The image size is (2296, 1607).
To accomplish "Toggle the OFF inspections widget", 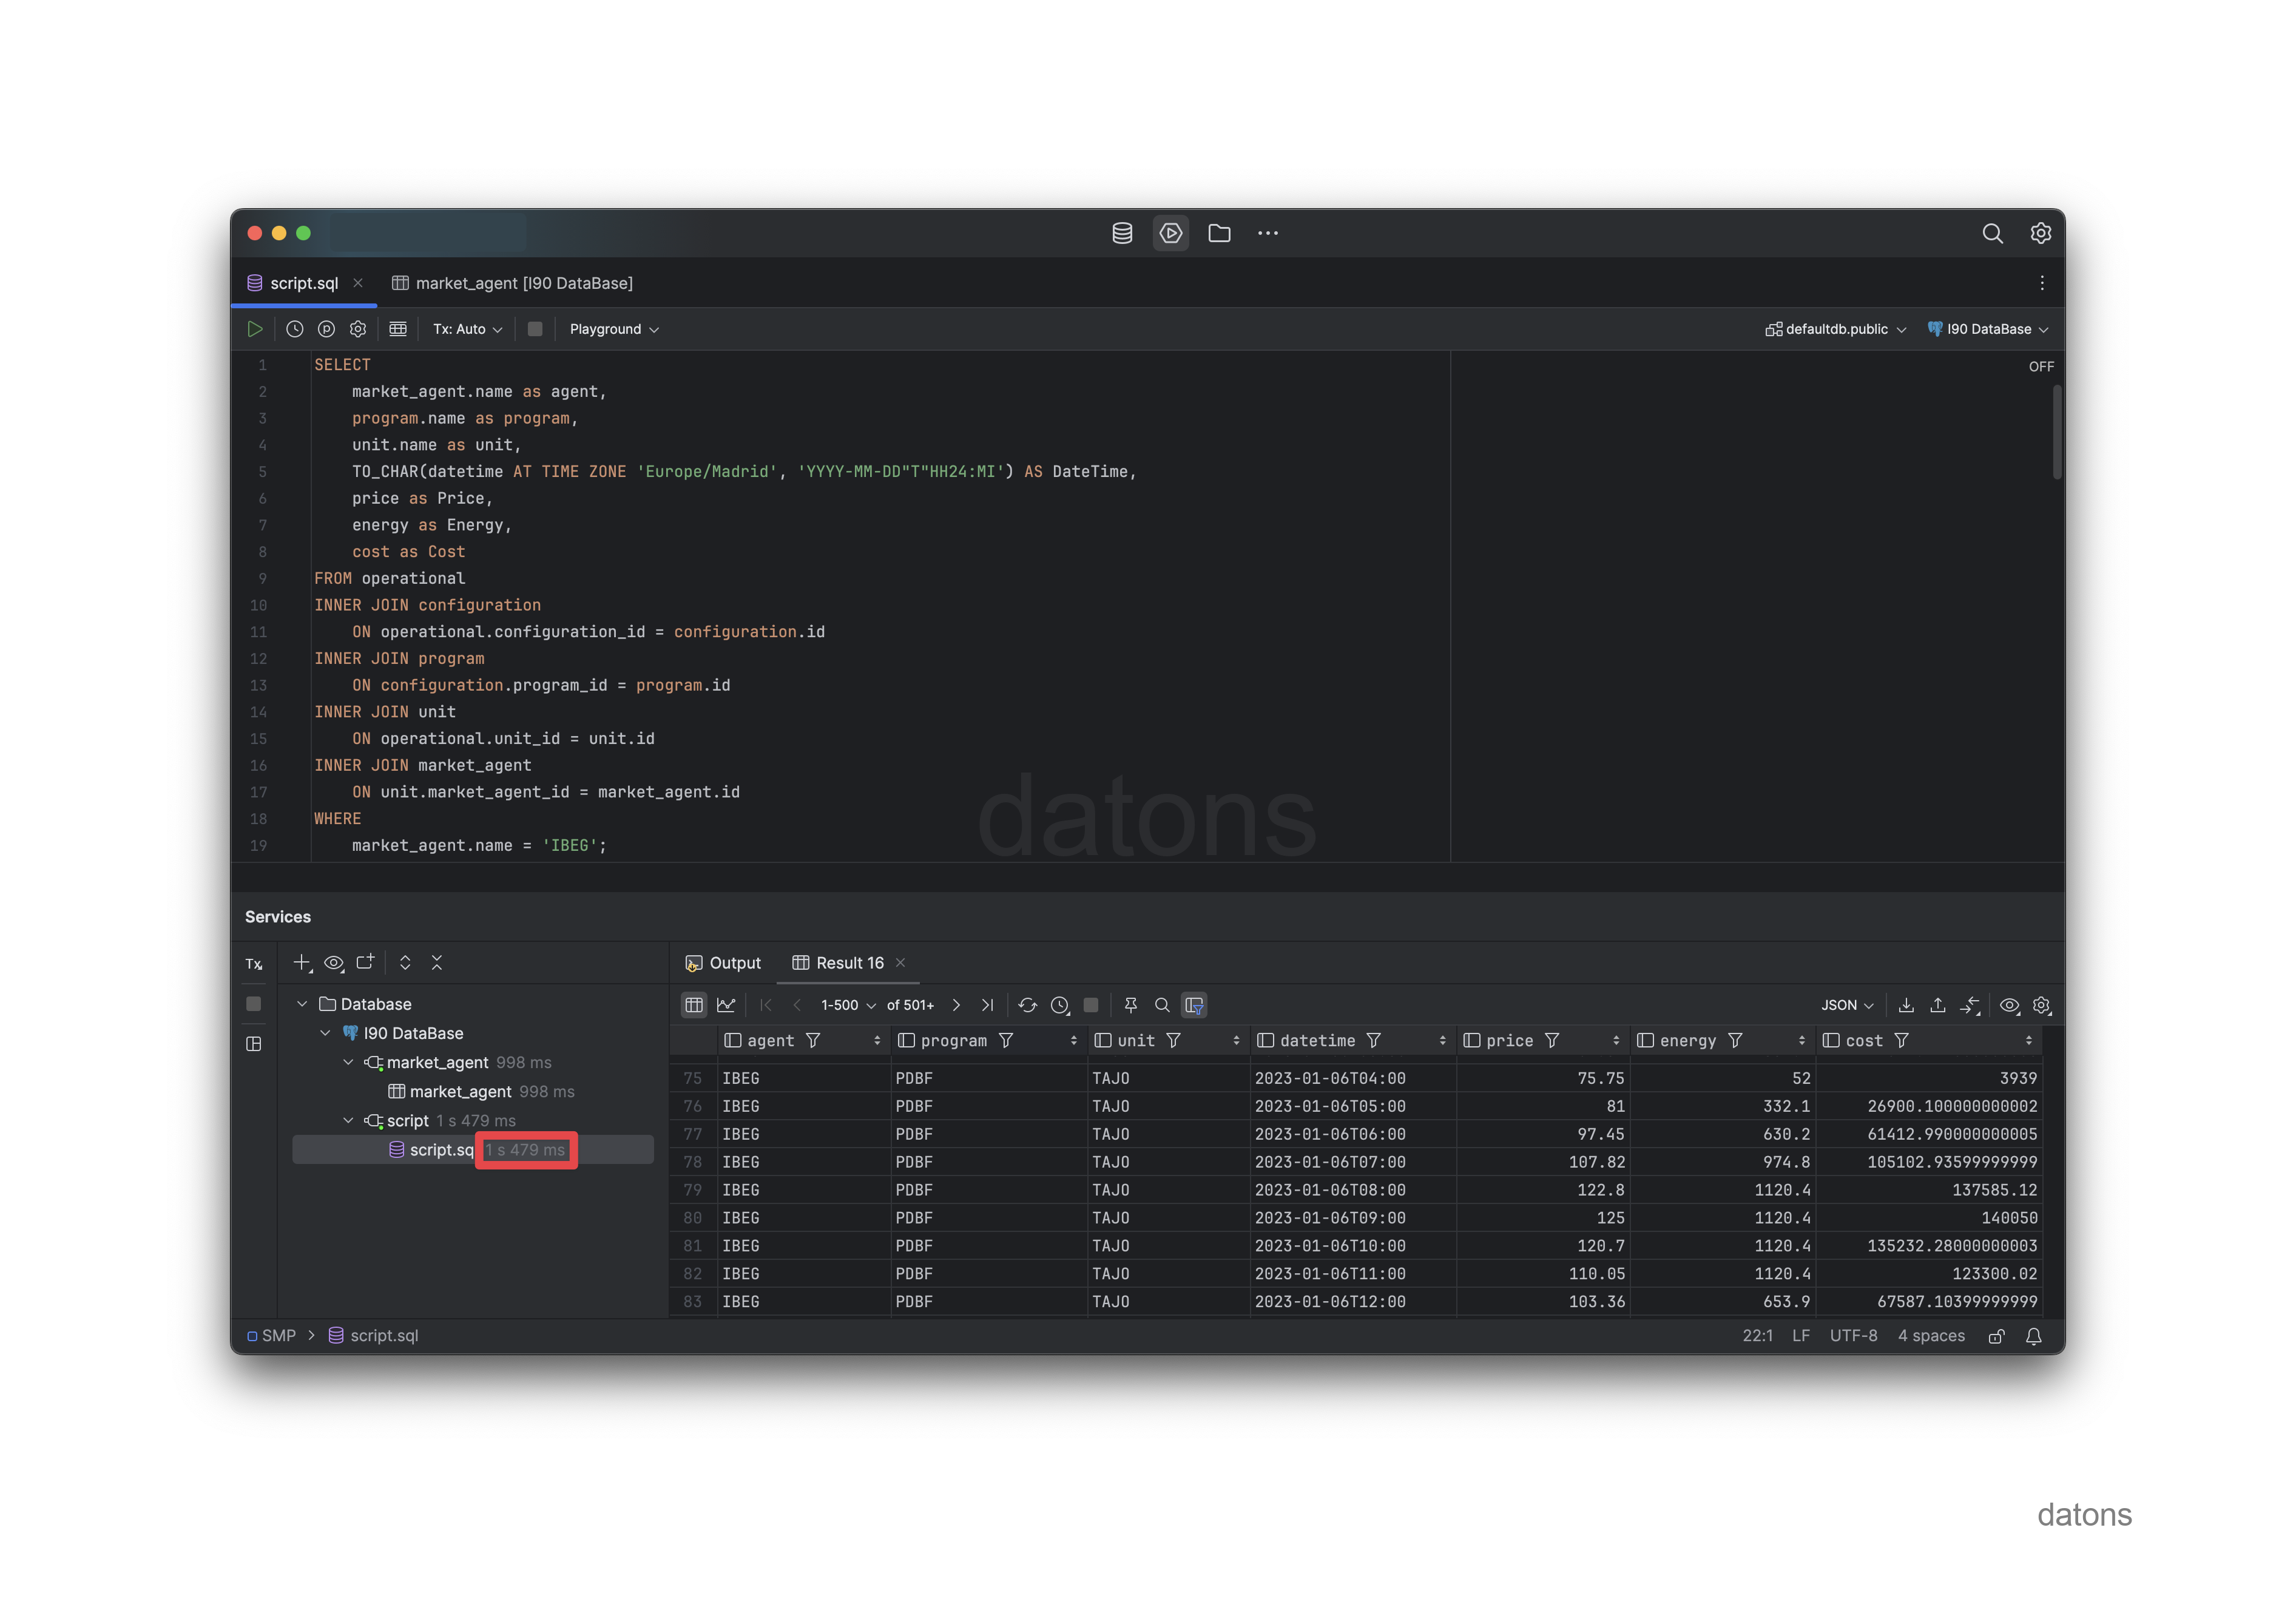I will click(x=2041, y=367).
